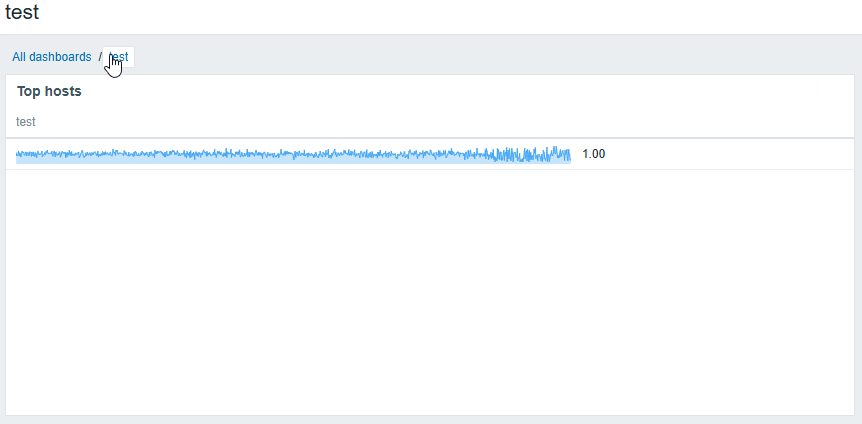Click the 1.00 value beside the sparkline
Viewport: 862px width, 424px height.
coord(594,154)
